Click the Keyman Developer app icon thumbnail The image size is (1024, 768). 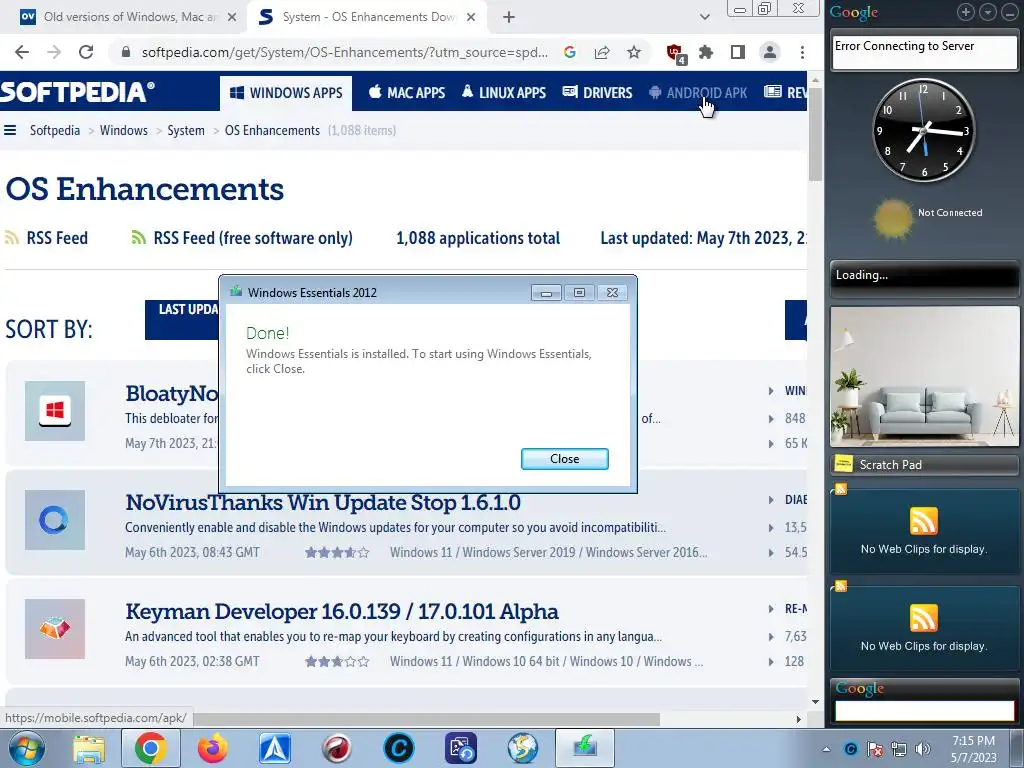coord(55,629)
